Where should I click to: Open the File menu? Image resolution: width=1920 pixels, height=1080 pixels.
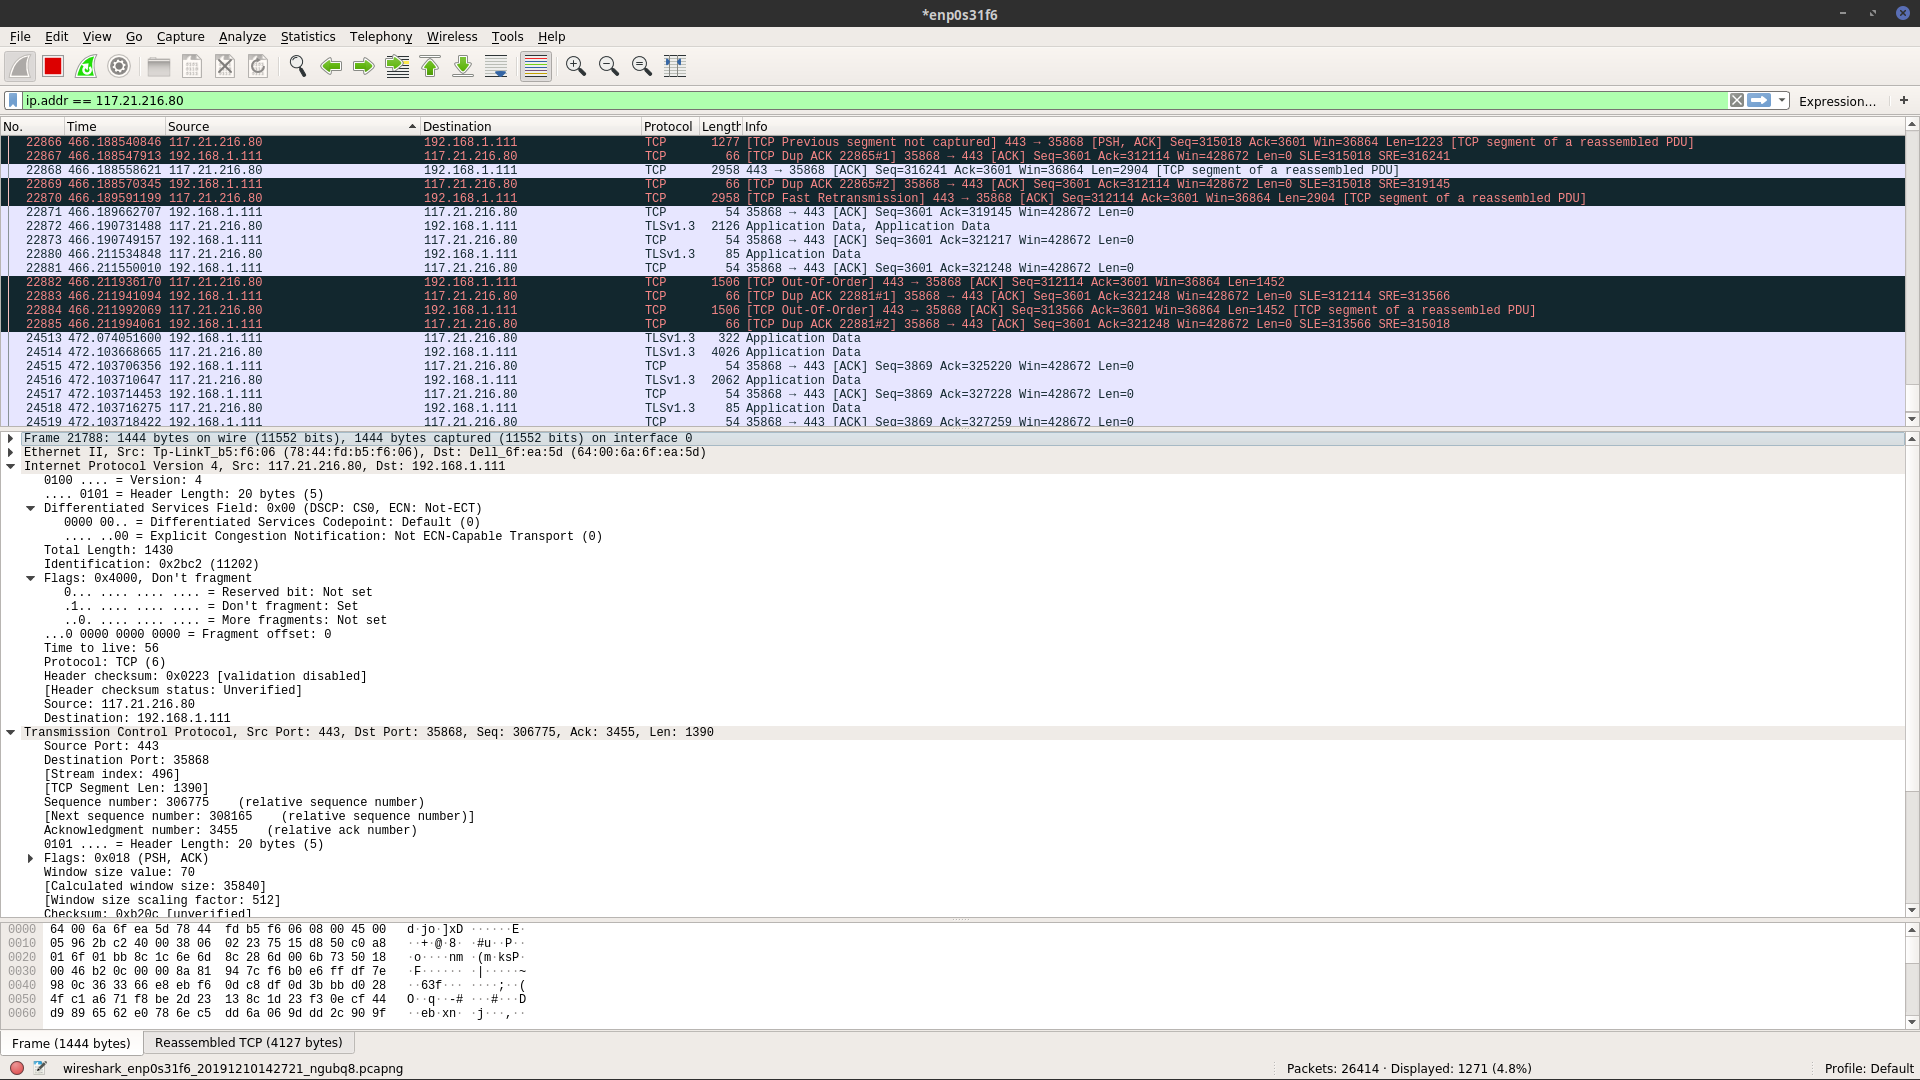[x=20, y=36]
